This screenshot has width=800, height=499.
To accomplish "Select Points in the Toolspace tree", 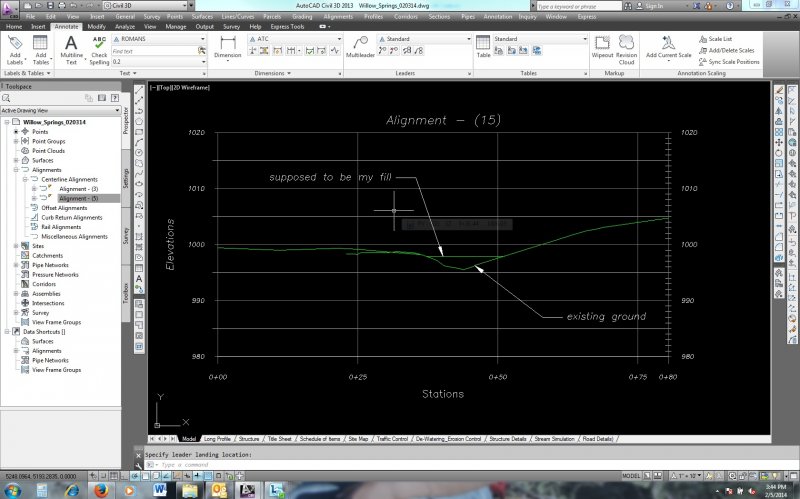I will pyautogui.click(x=40, y=132).
